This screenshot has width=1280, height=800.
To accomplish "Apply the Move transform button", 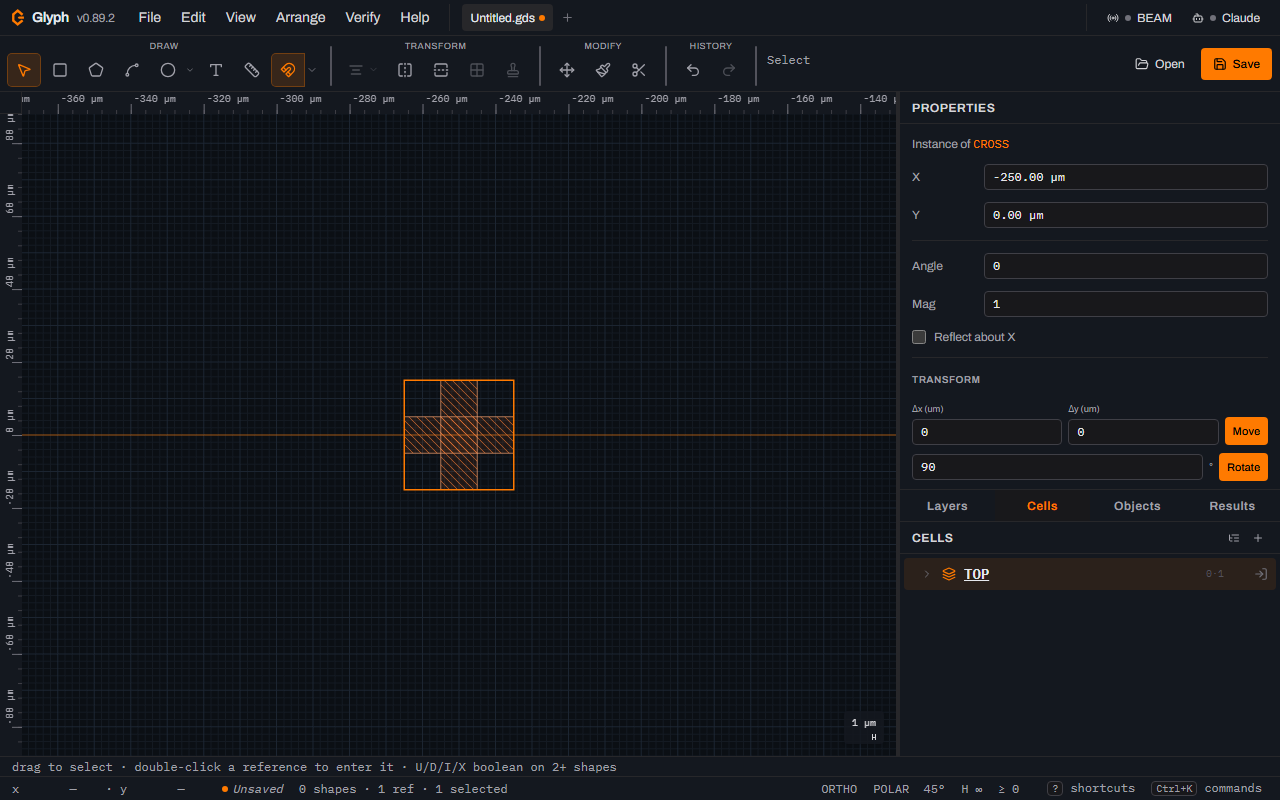I will tap(1246, 431).
